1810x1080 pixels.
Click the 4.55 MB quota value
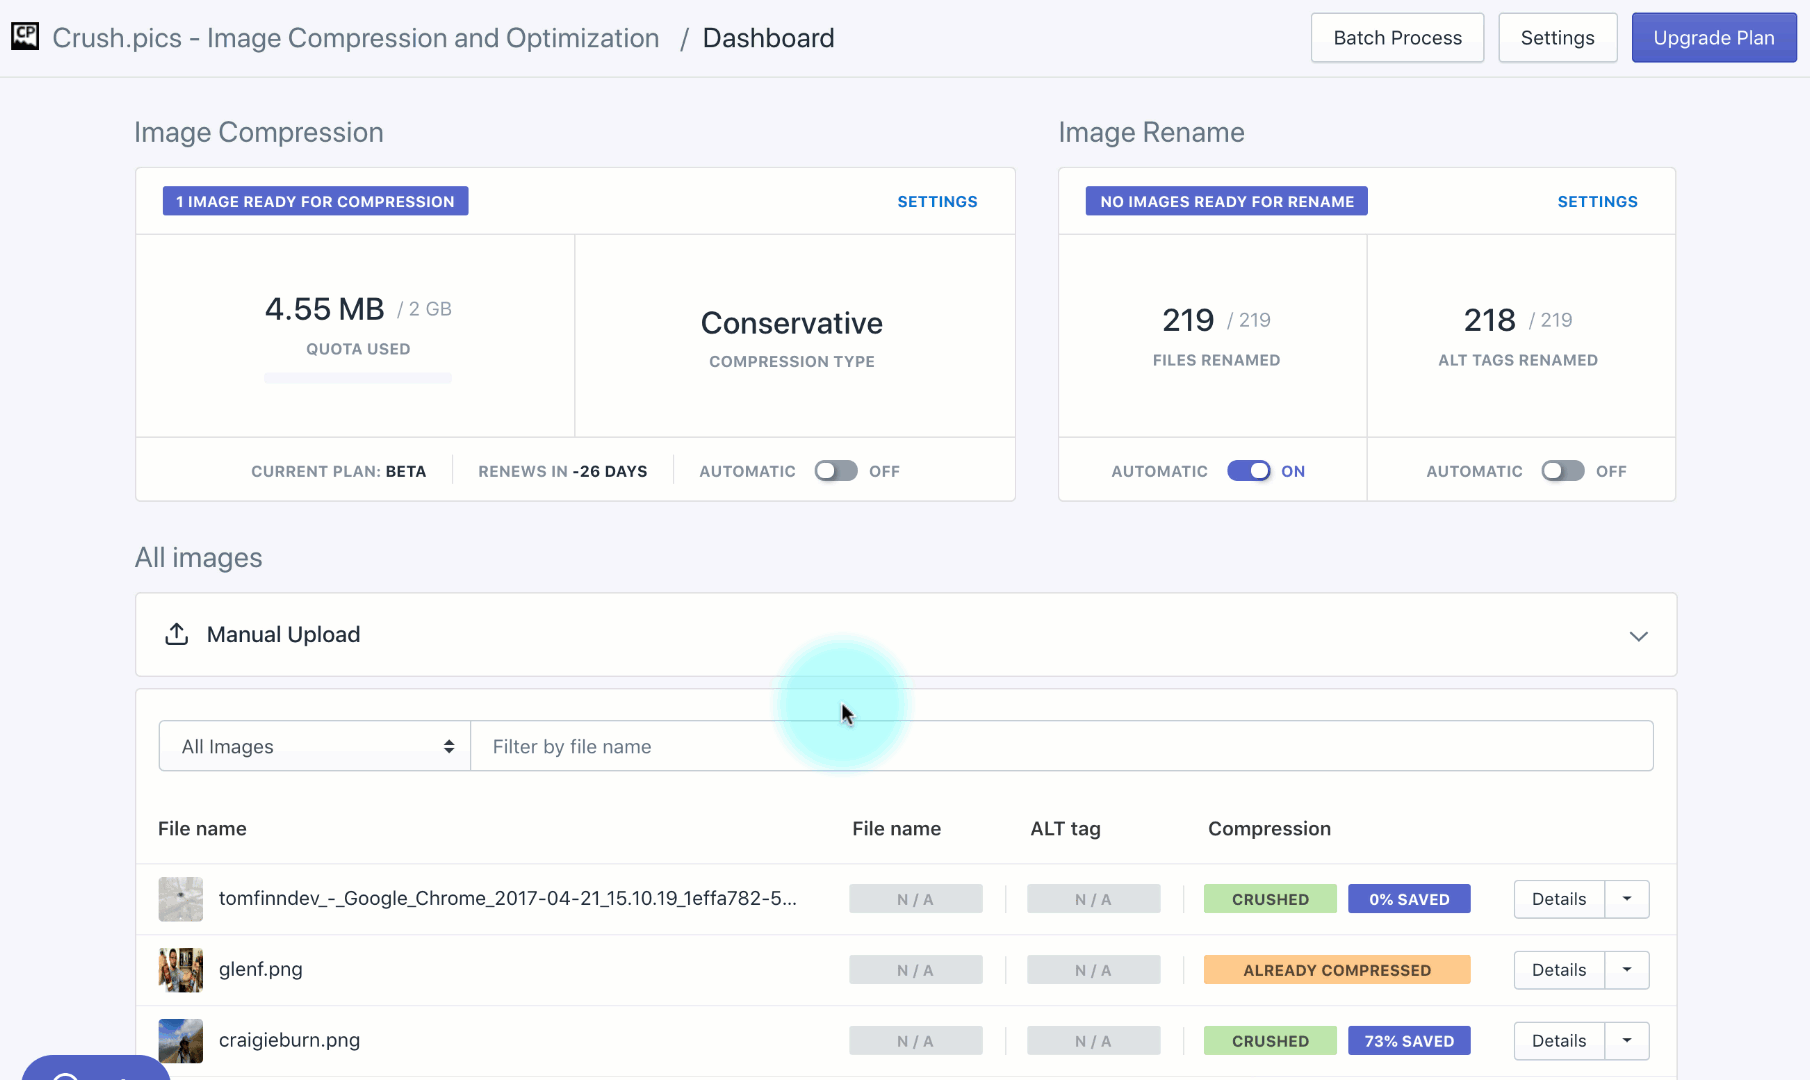pyautogui.click(x=324, y=309)
